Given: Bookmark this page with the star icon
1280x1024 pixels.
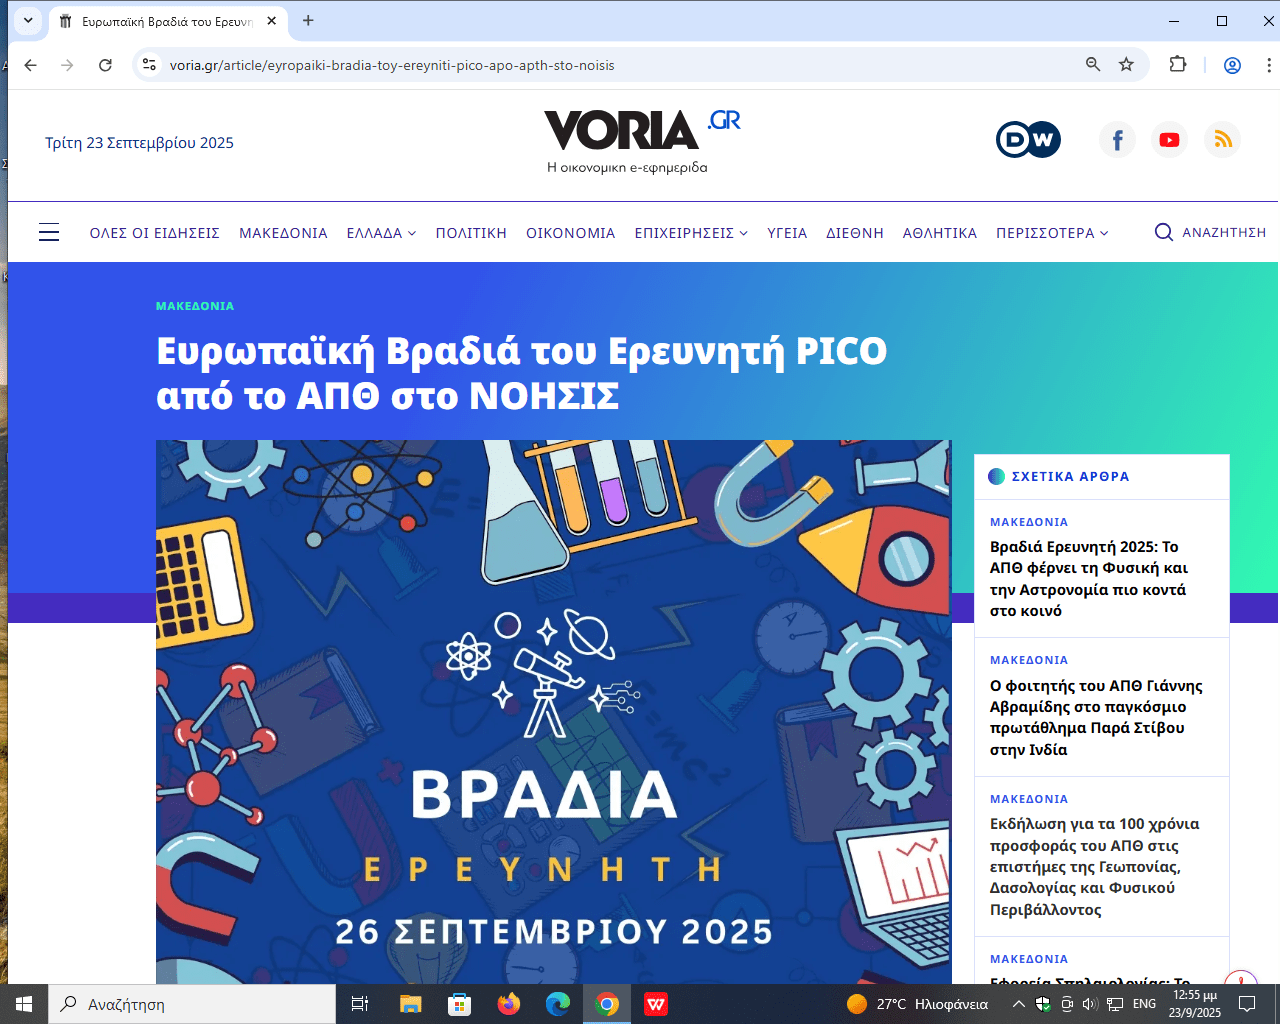Looking at the screenshot, I should pyautogui.click(x=1126, y=65).
